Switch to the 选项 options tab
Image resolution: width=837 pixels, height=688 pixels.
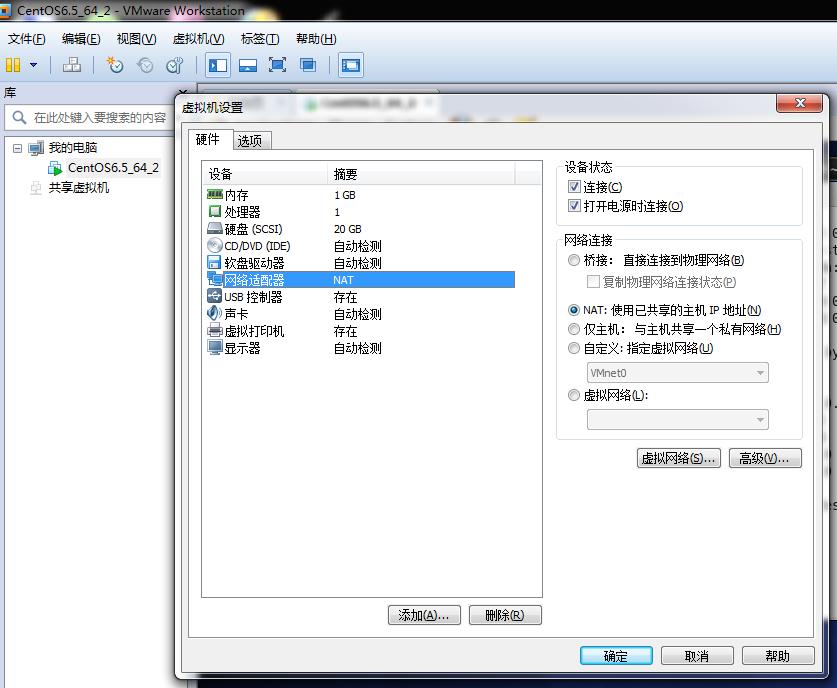pyautogui.click(x=252, y=141)
